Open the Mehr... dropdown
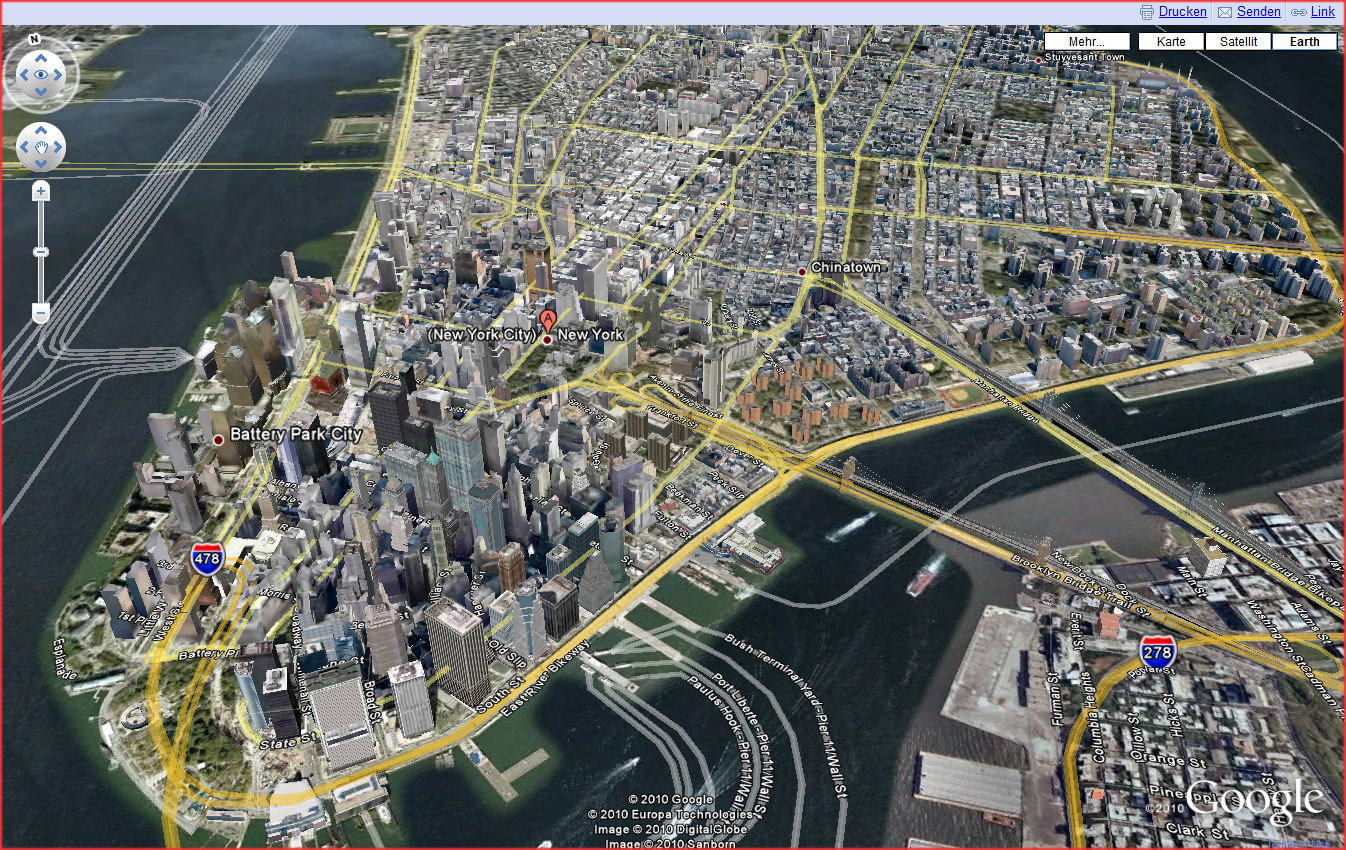1346x850 pixels. pos(1086,42)
